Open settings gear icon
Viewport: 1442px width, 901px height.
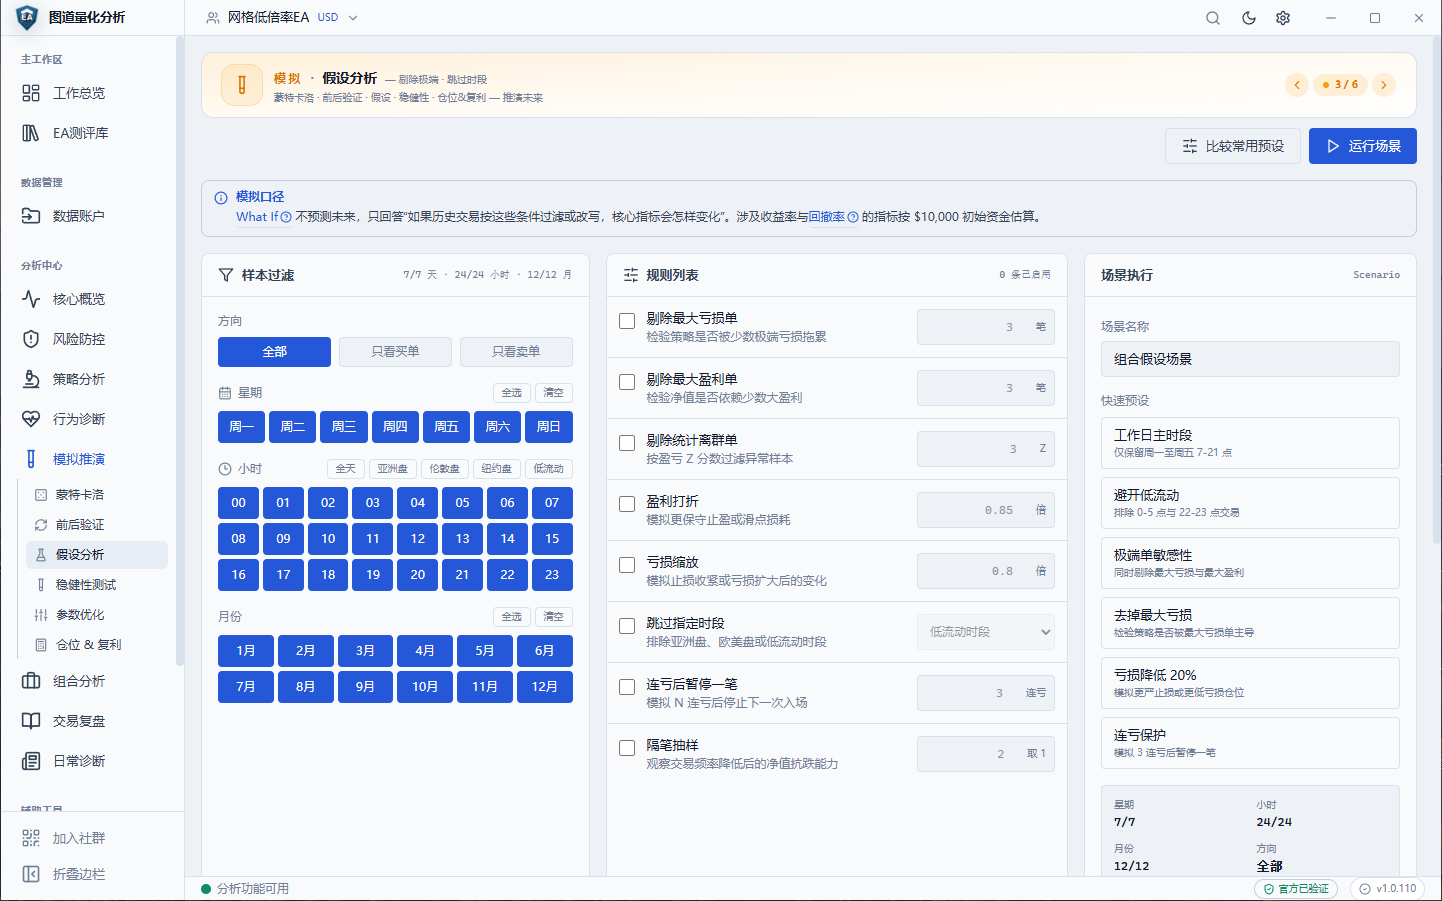(x=1283, y=18)
